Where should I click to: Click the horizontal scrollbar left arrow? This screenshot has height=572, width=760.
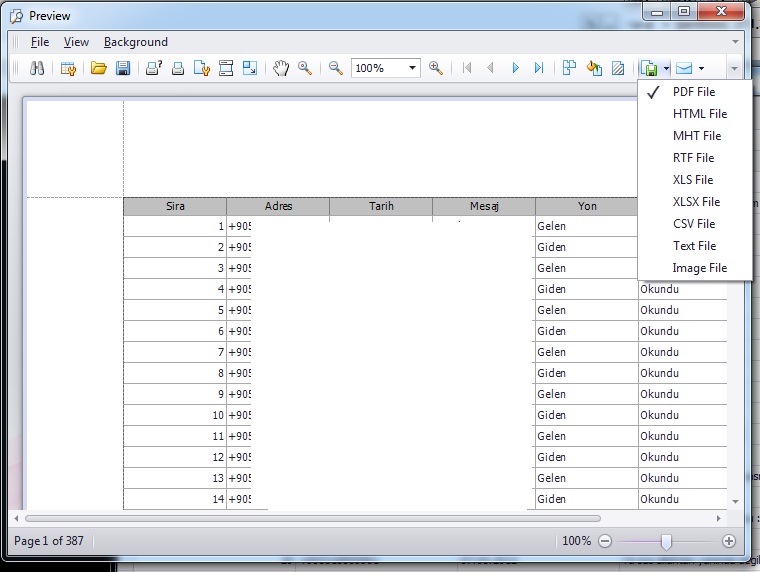tap(16, 518)
